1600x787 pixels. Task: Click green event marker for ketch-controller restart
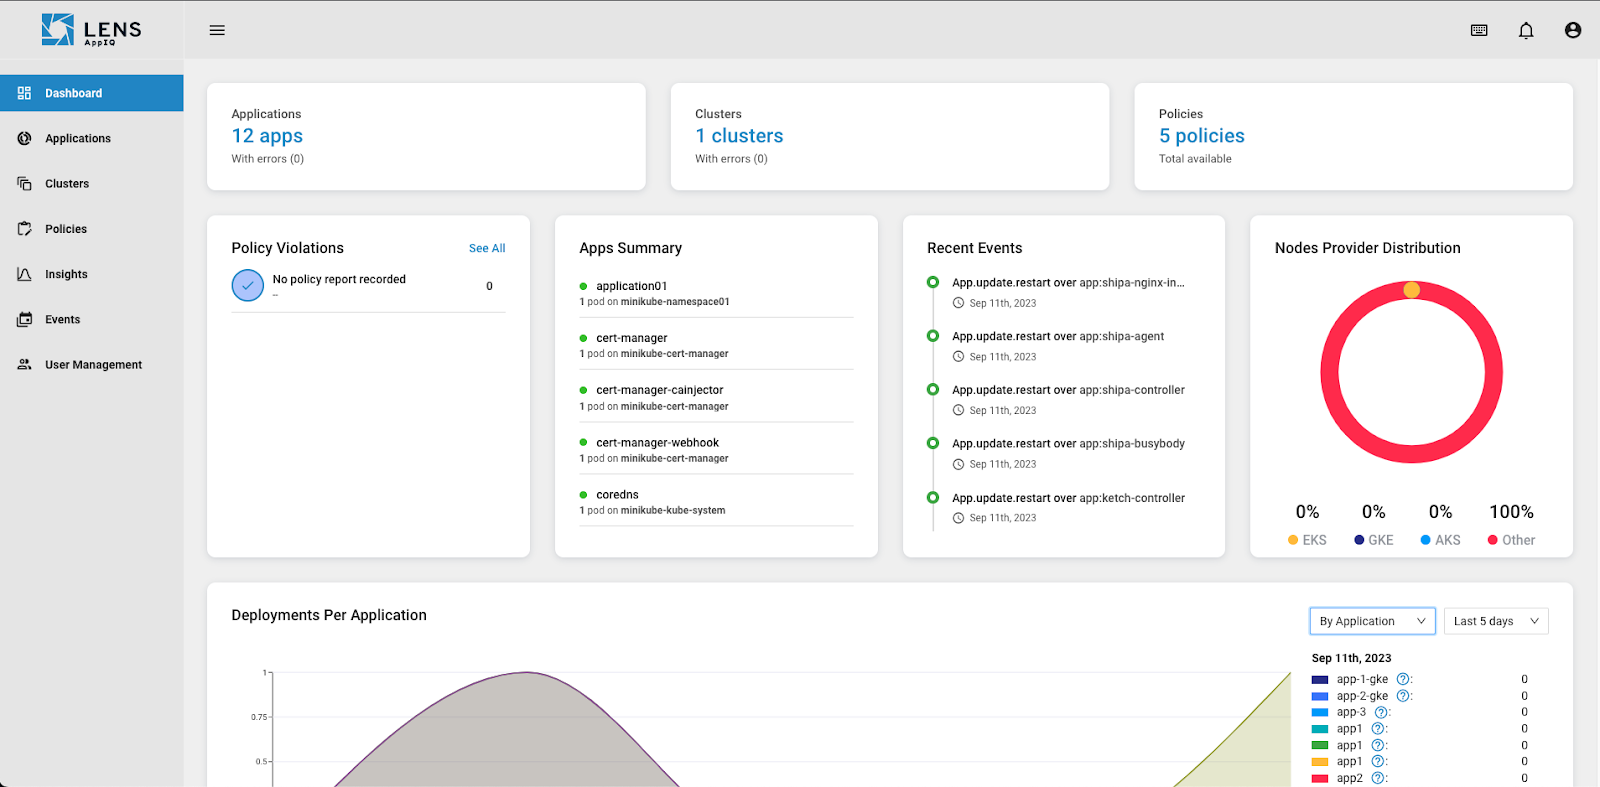point(933,497)
